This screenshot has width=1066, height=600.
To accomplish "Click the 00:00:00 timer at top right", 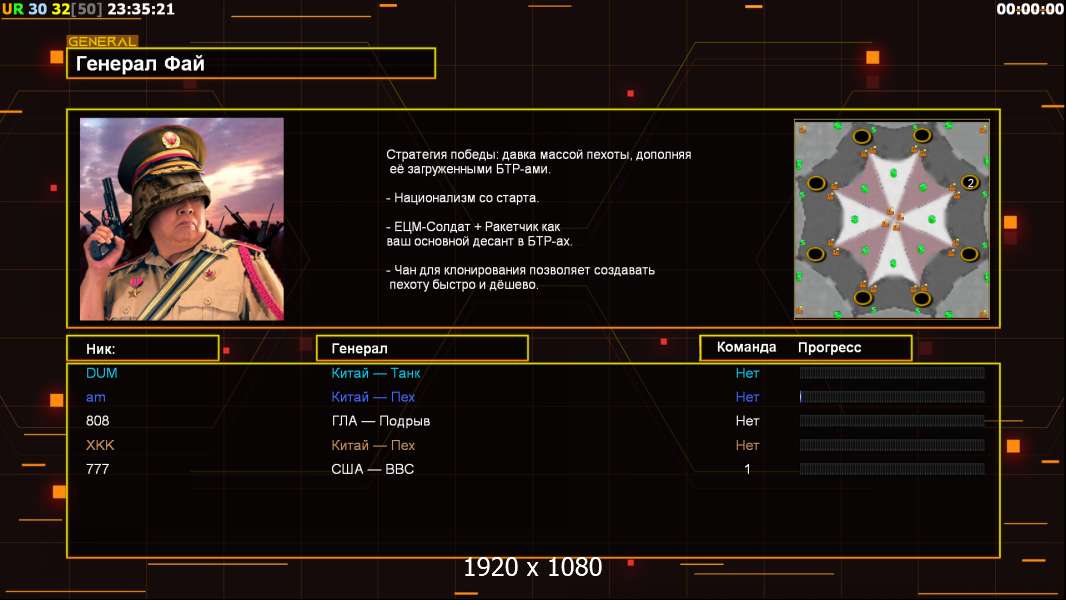I will (x=1029, y=9).
